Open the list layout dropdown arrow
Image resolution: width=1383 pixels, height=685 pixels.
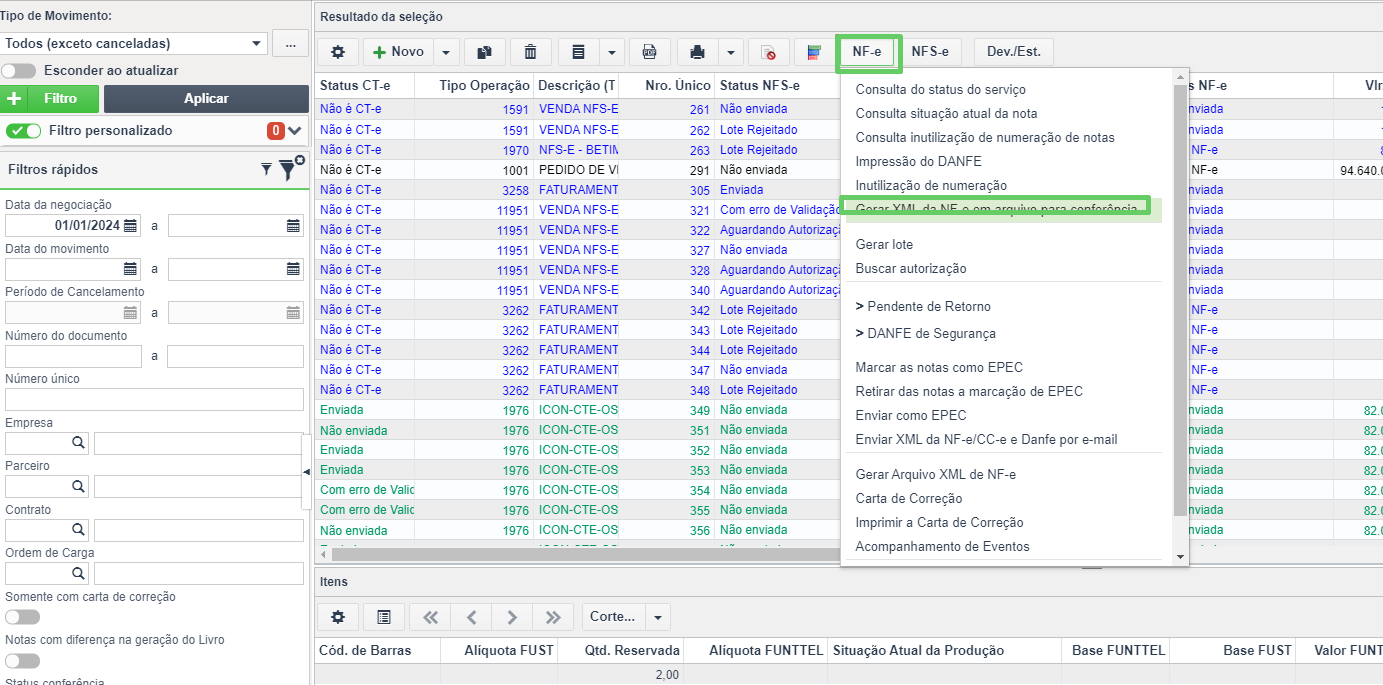click(612, 52)
